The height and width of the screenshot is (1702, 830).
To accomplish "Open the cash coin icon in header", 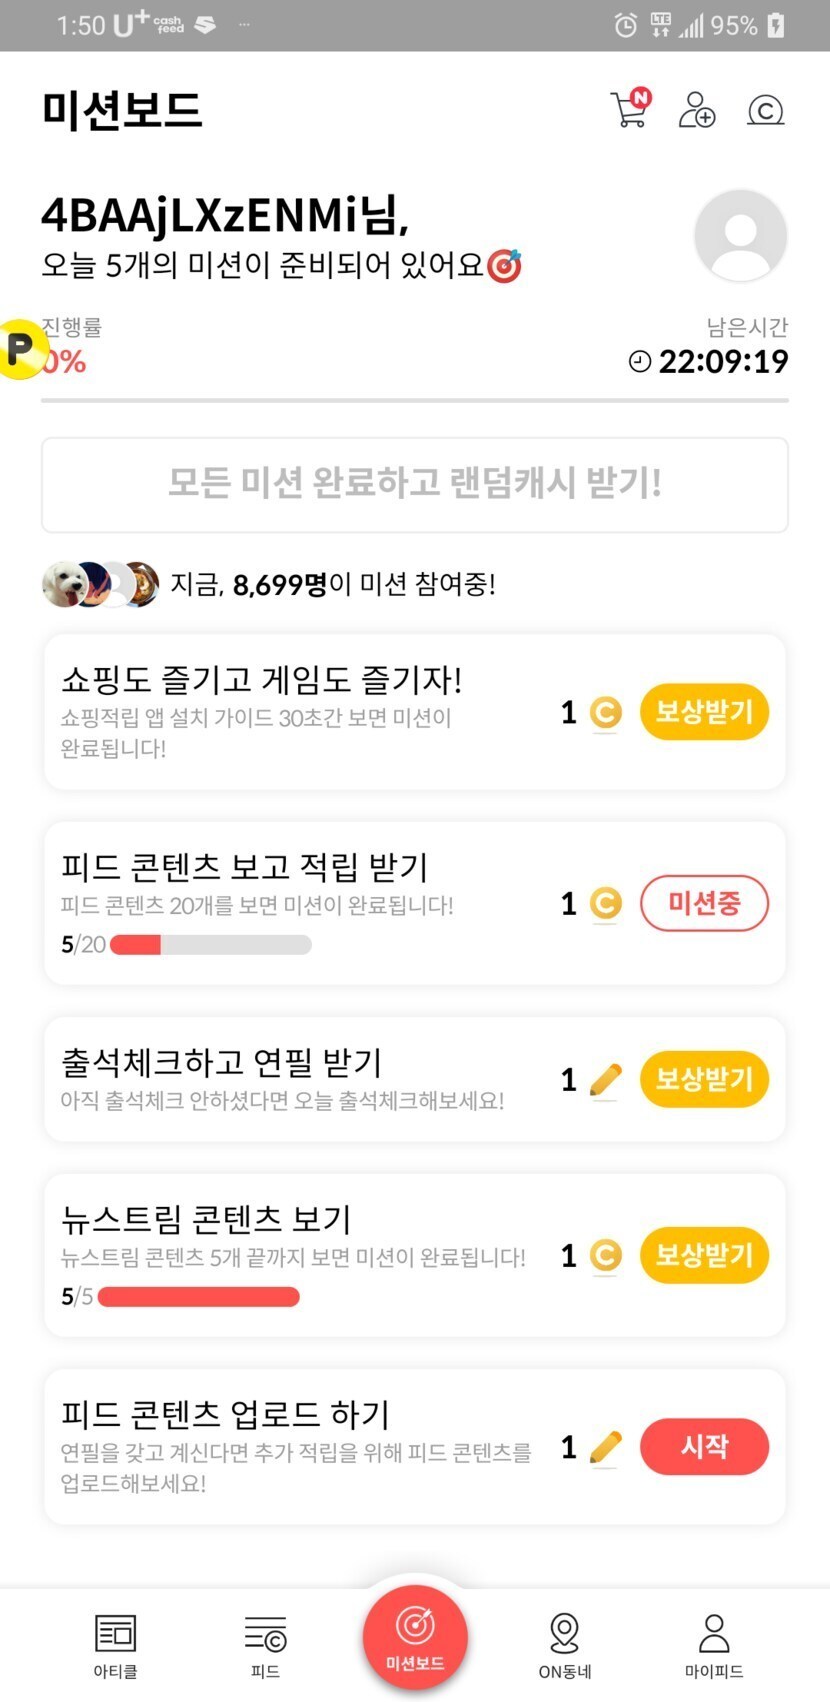I will coord(765,110).
